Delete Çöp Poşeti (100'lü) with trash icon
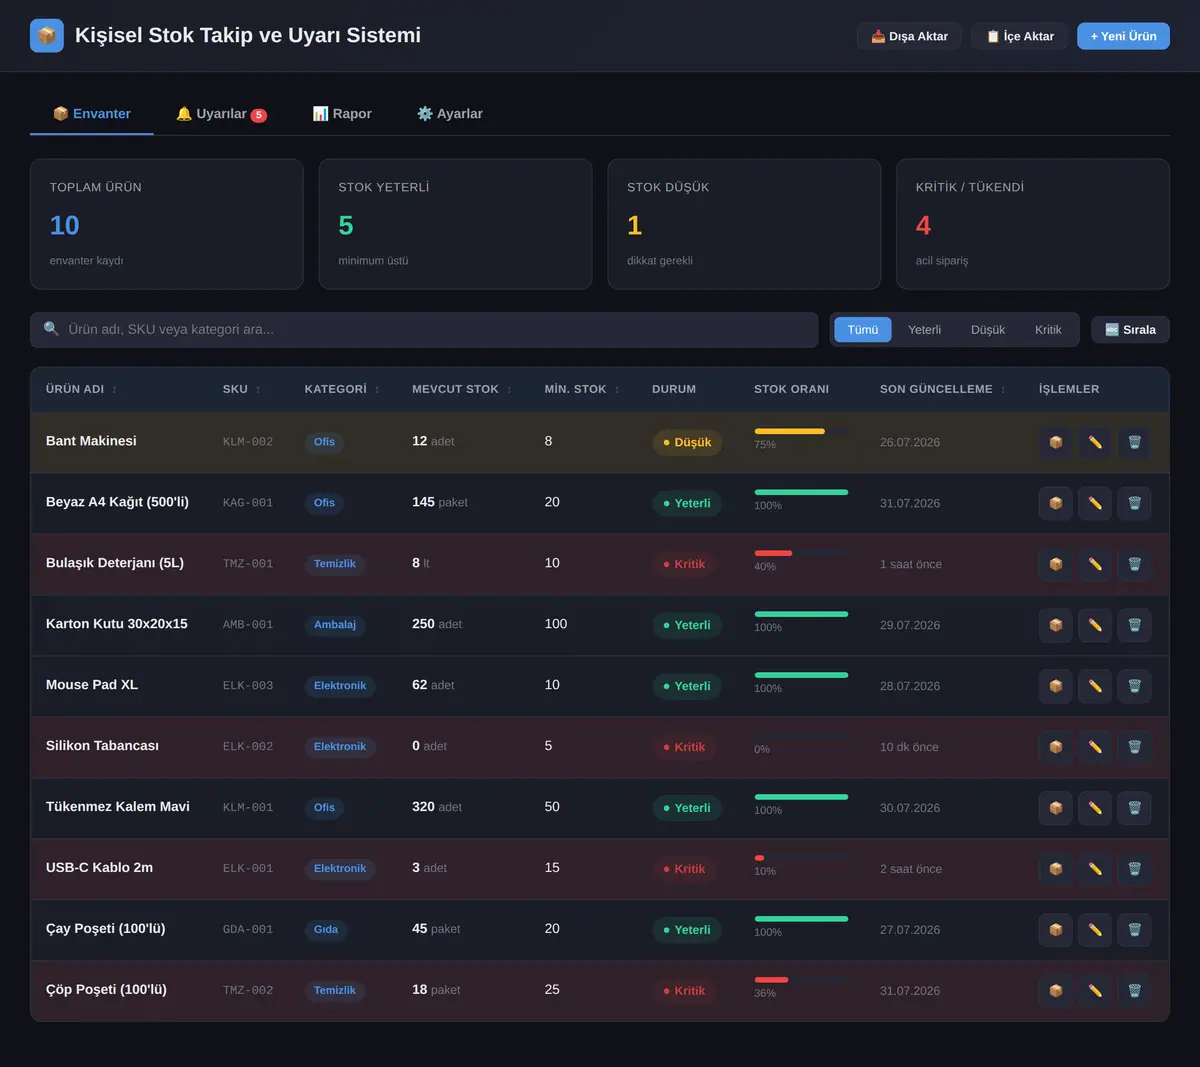The width and height of the screenshot is (1200, 1067). [1134, 991]
